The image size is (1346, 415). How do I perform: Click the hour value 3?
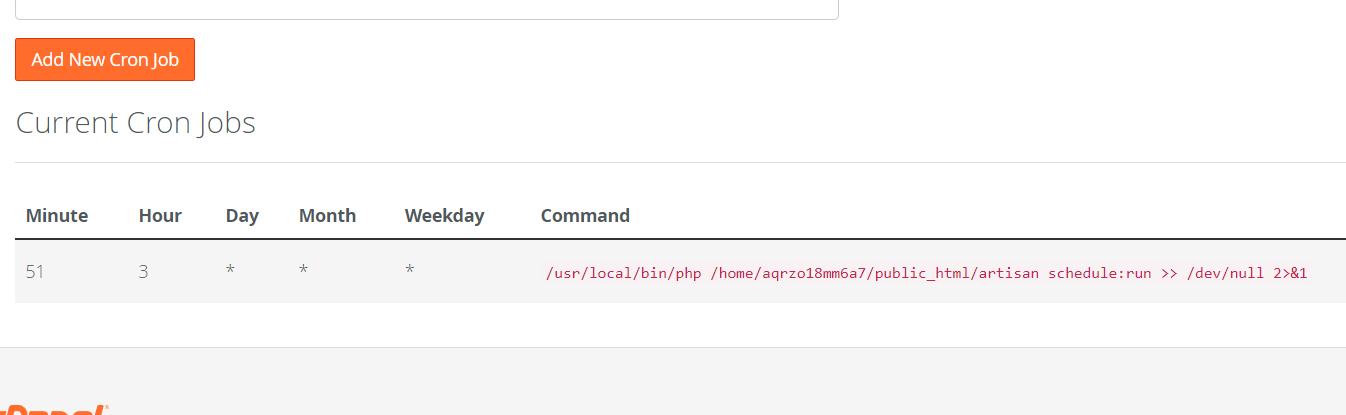click(144, 271)
